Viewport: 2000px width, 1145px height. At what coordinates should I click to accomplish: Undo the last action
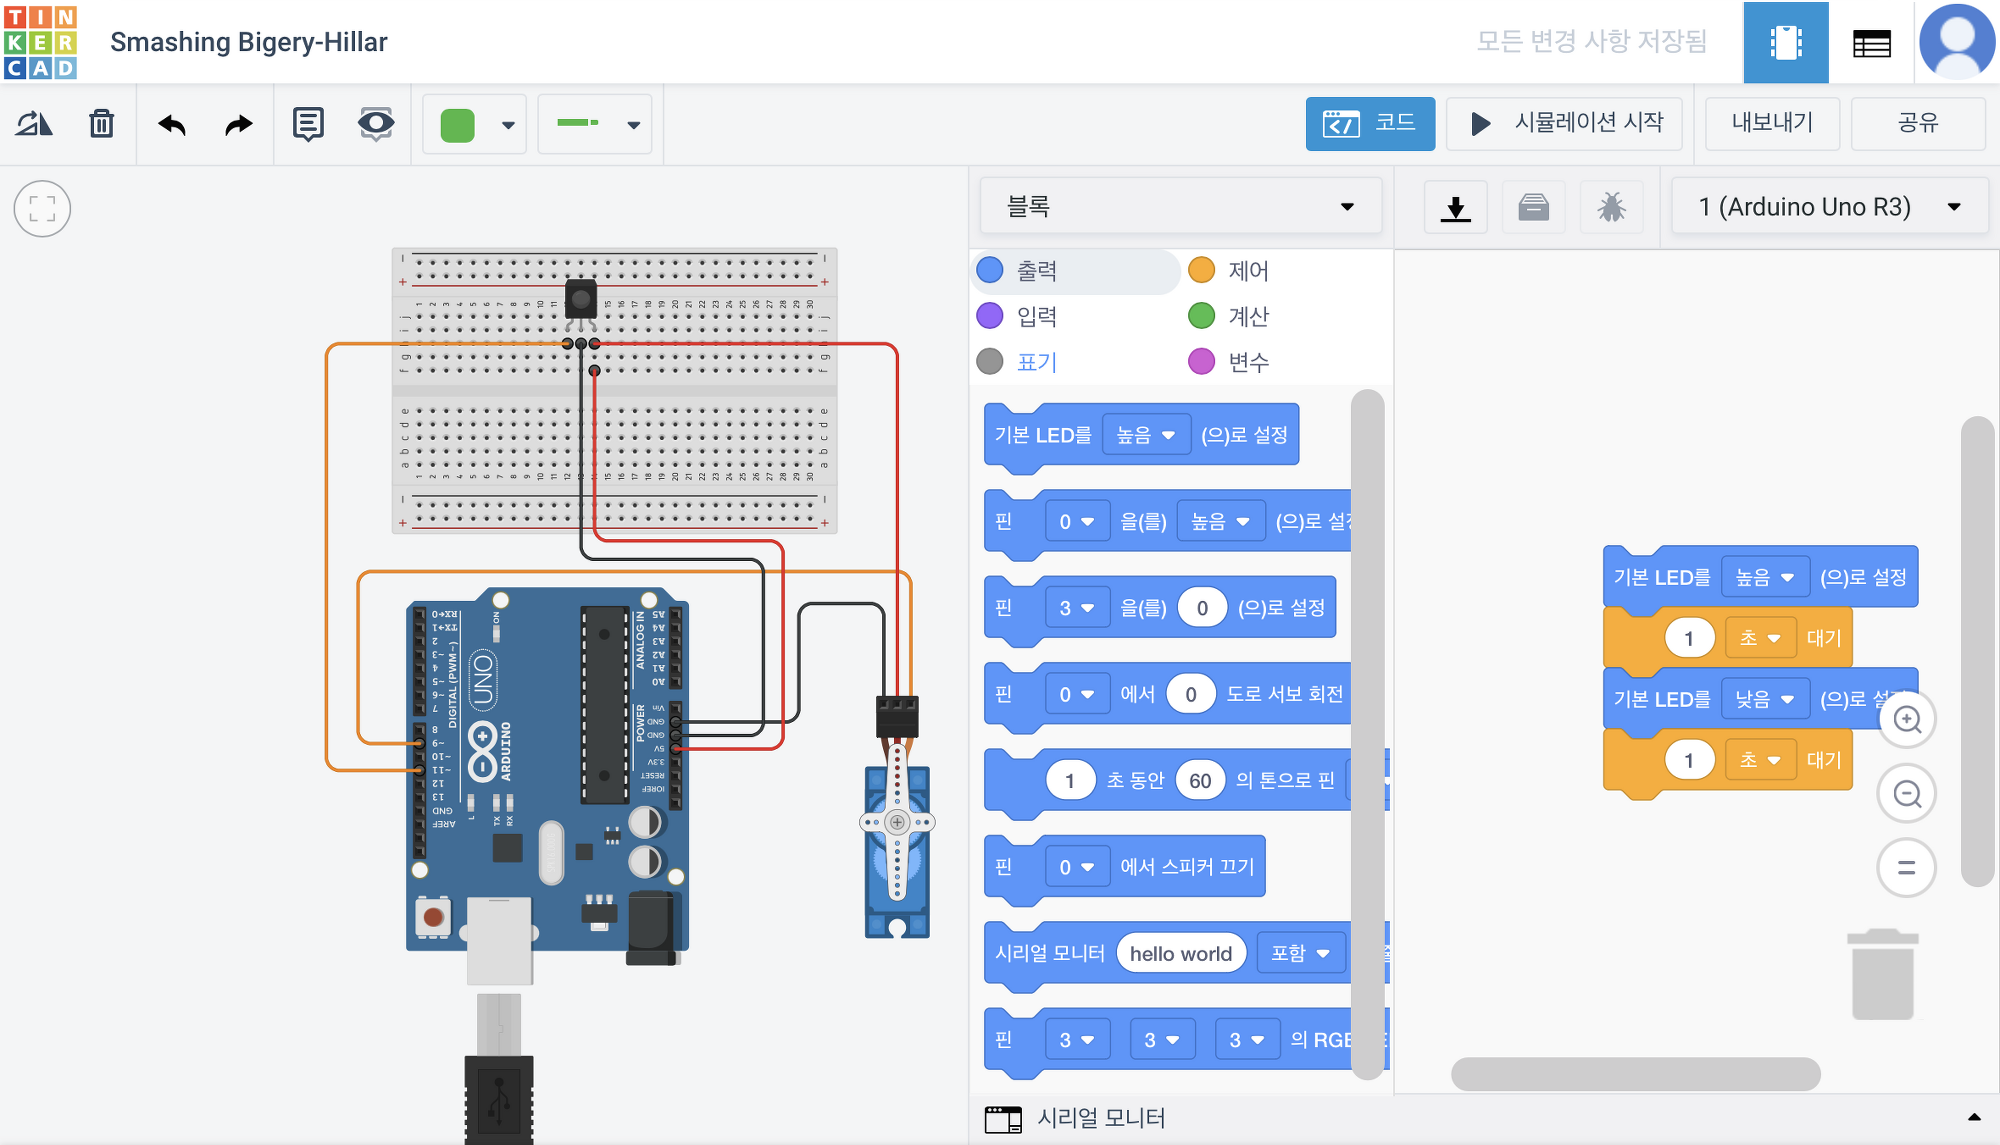tap(172, 124)
